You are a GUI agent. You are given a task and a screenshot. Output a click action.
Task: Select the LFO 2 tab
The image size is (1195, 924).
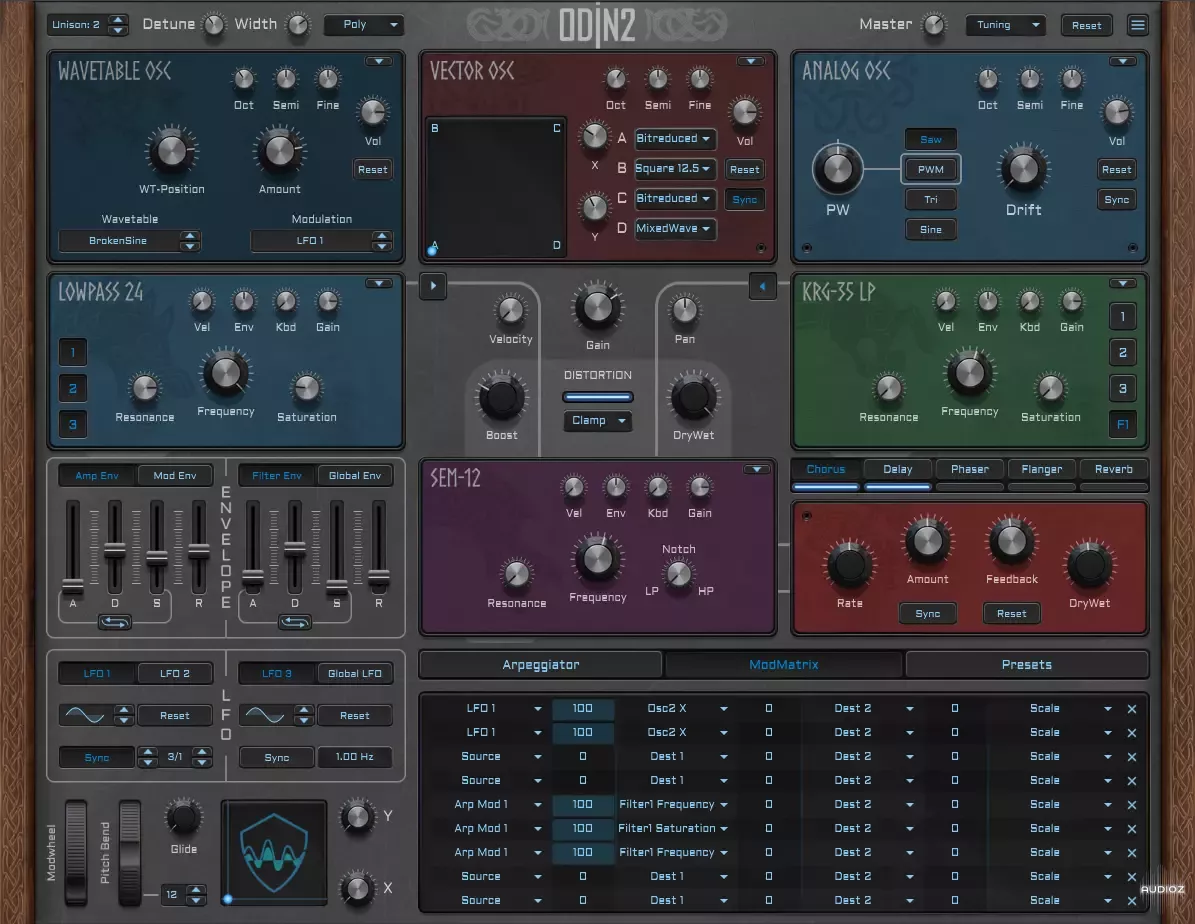point(175,674)
